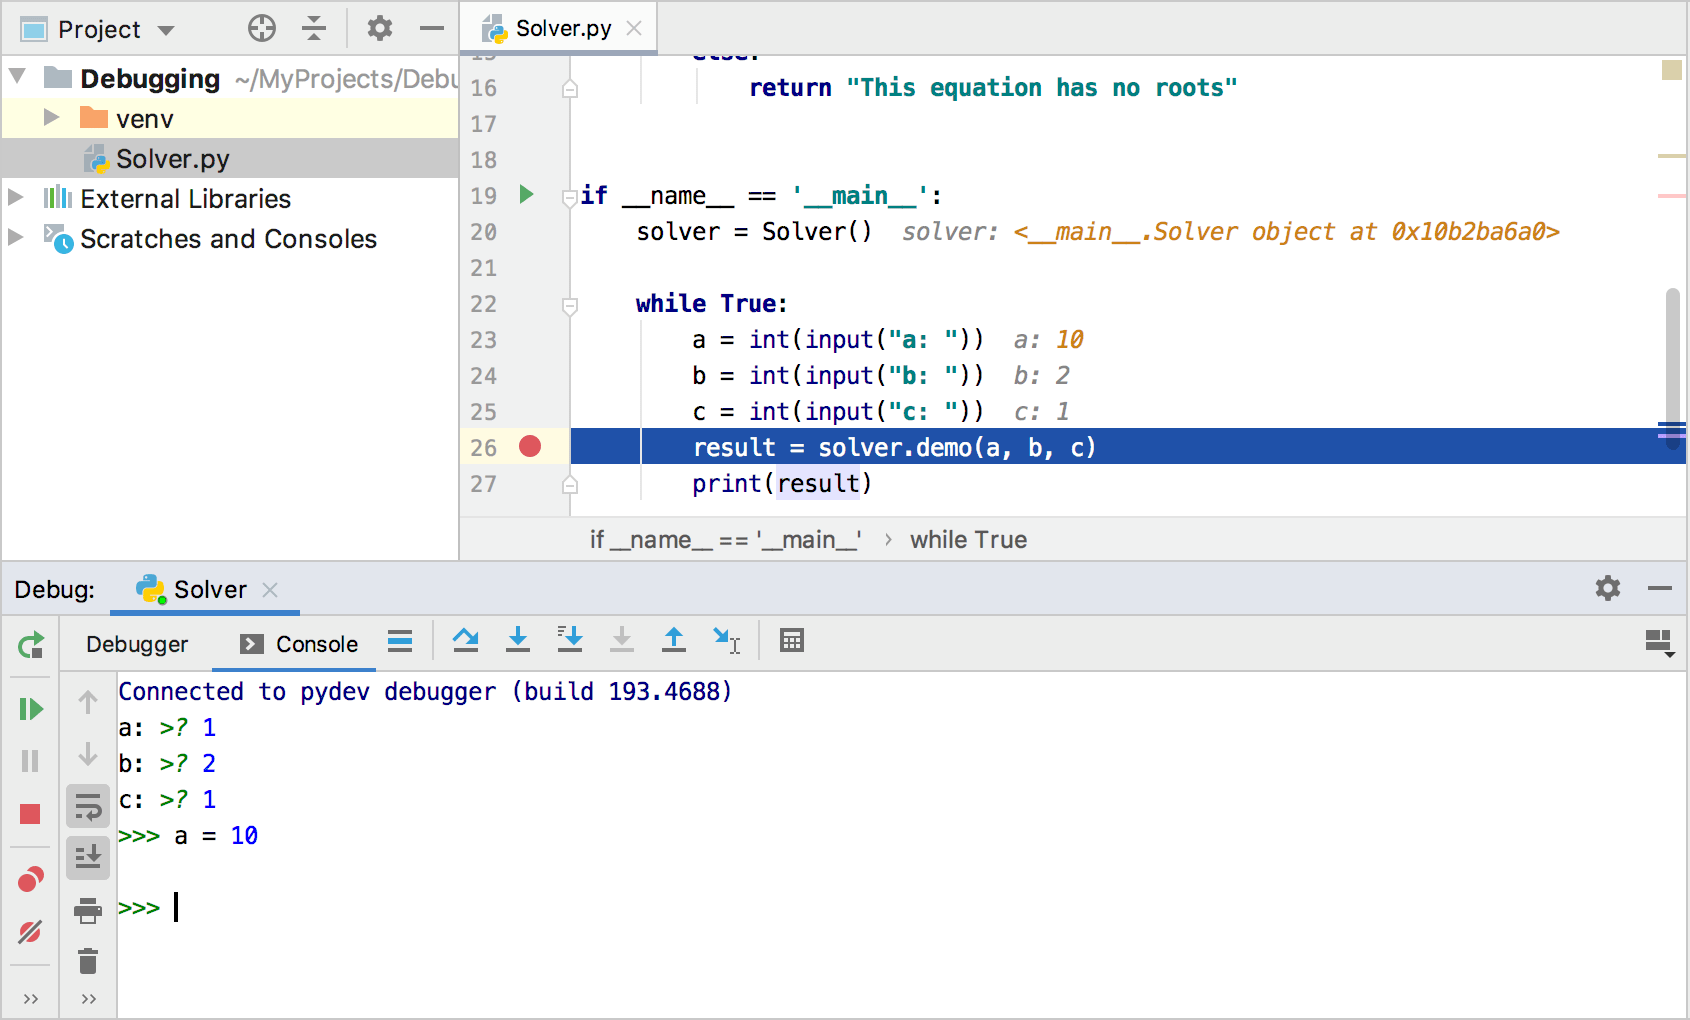Switch to the Console tab
This screenshot has width=1690, height=1020.
click(299, 644)
